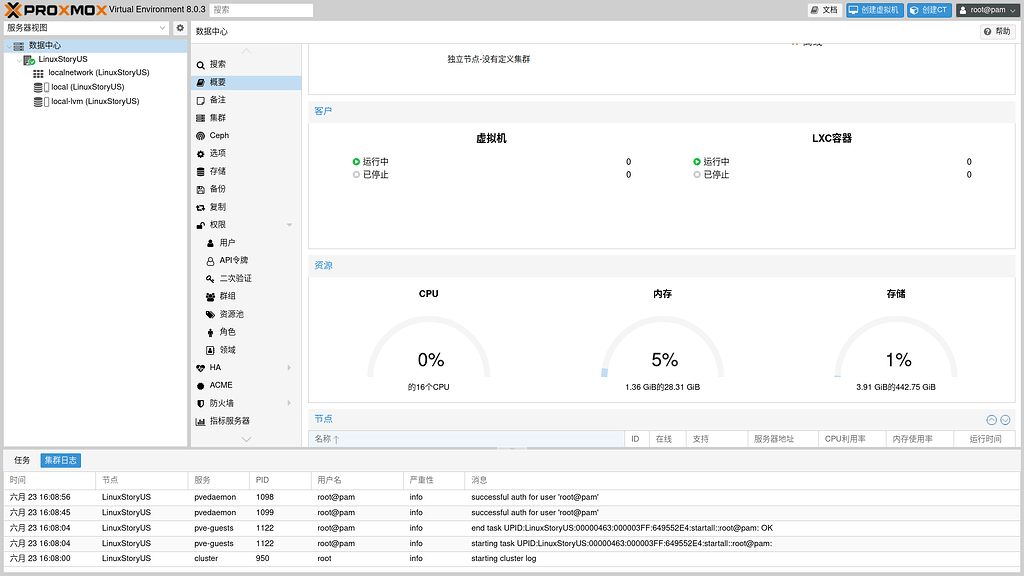Screen dimensions: 1024x576
Task: Click the gear icon beside 服务器视图
Action: pyautogui.click(x=180, y=28)
